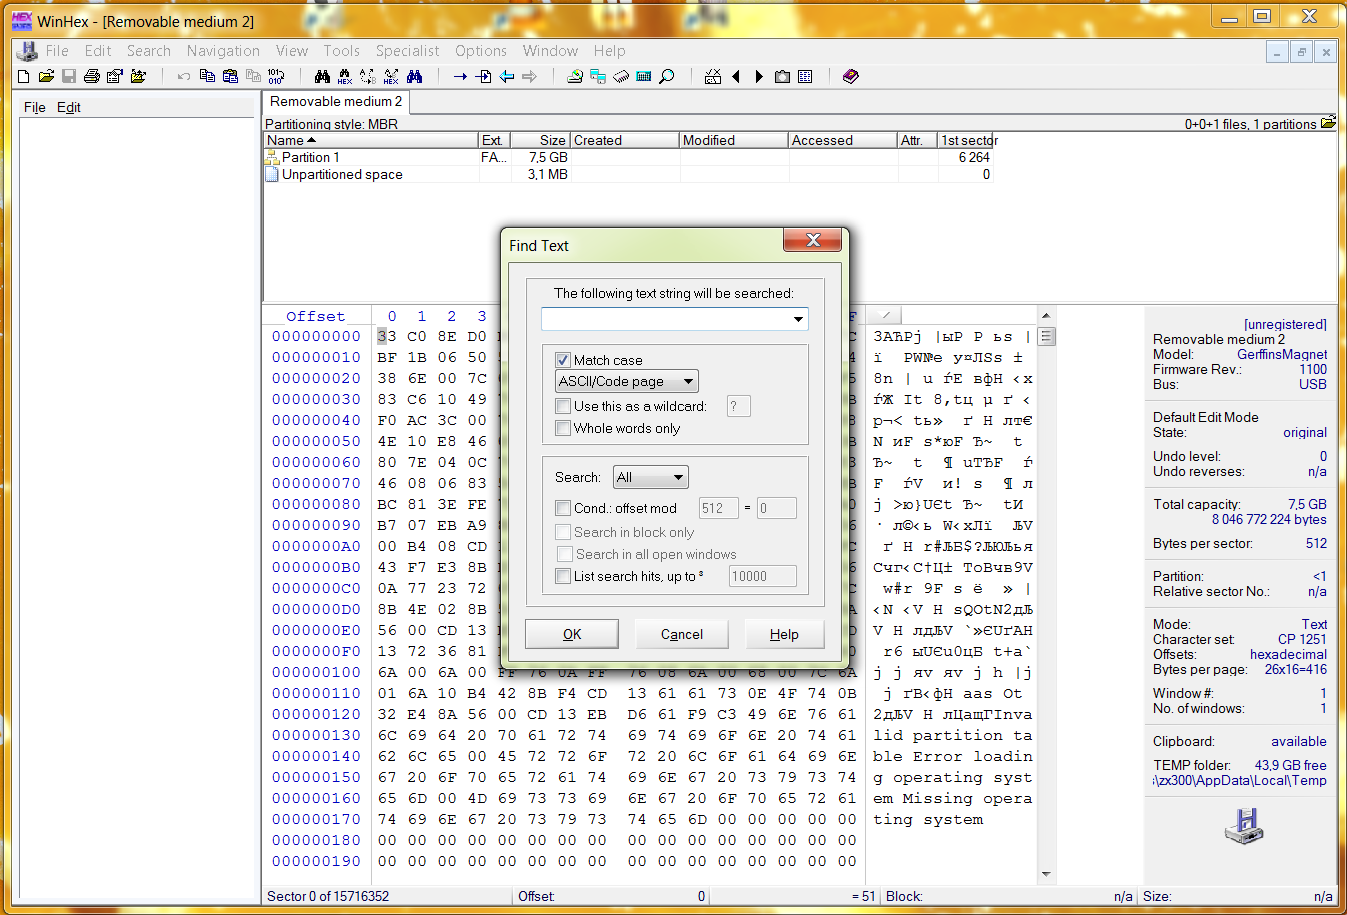Select the Unpartitioned space row
This screenshot has width=1347, height=915.
pyautogui.click(x=631, y=174)
